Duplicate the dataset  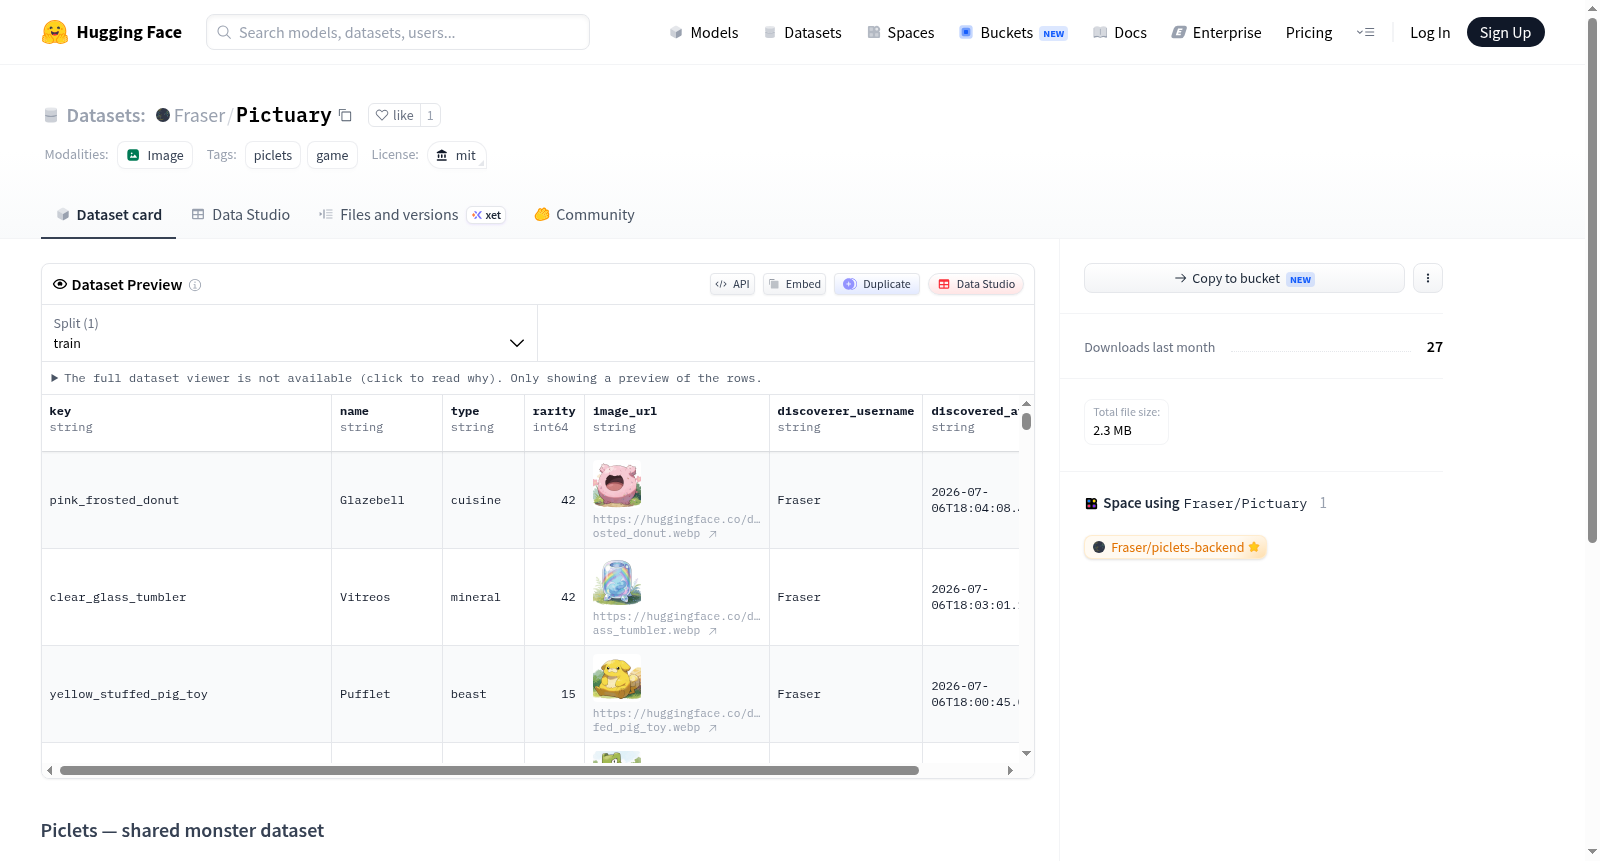pyautogui.click(x=876, y=284)
